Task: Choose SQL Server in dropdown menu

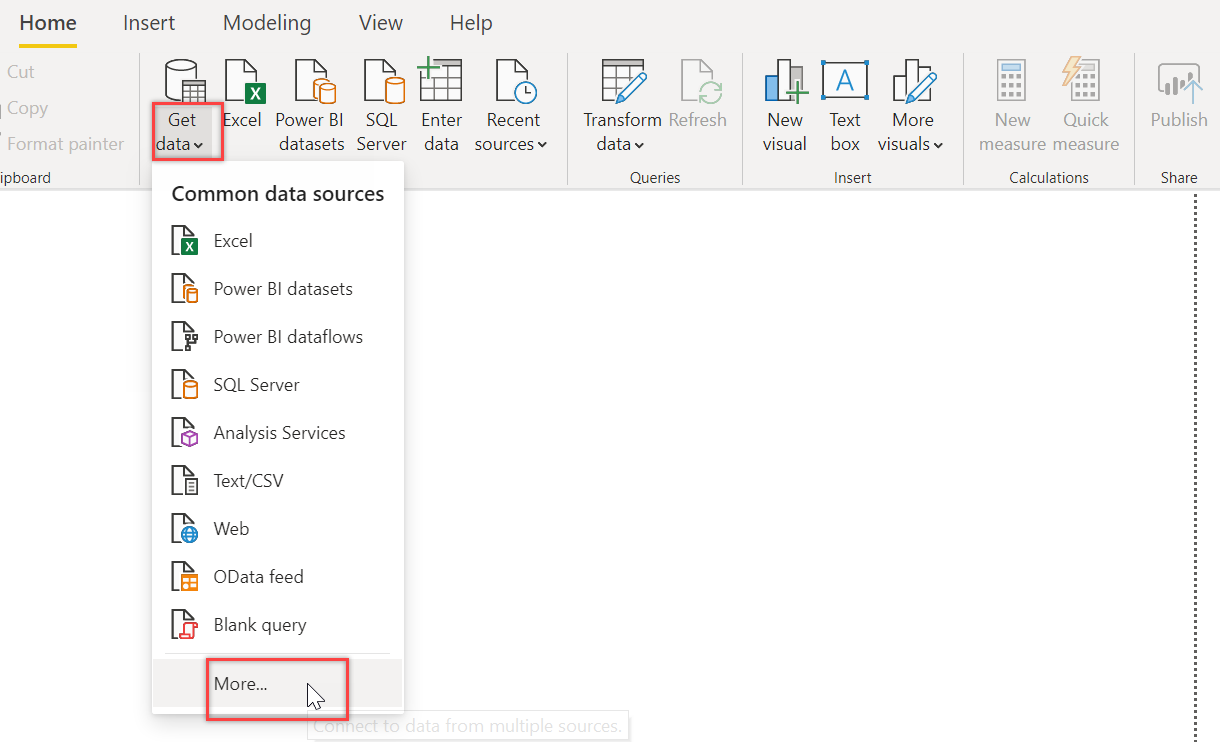Action: 278,385
